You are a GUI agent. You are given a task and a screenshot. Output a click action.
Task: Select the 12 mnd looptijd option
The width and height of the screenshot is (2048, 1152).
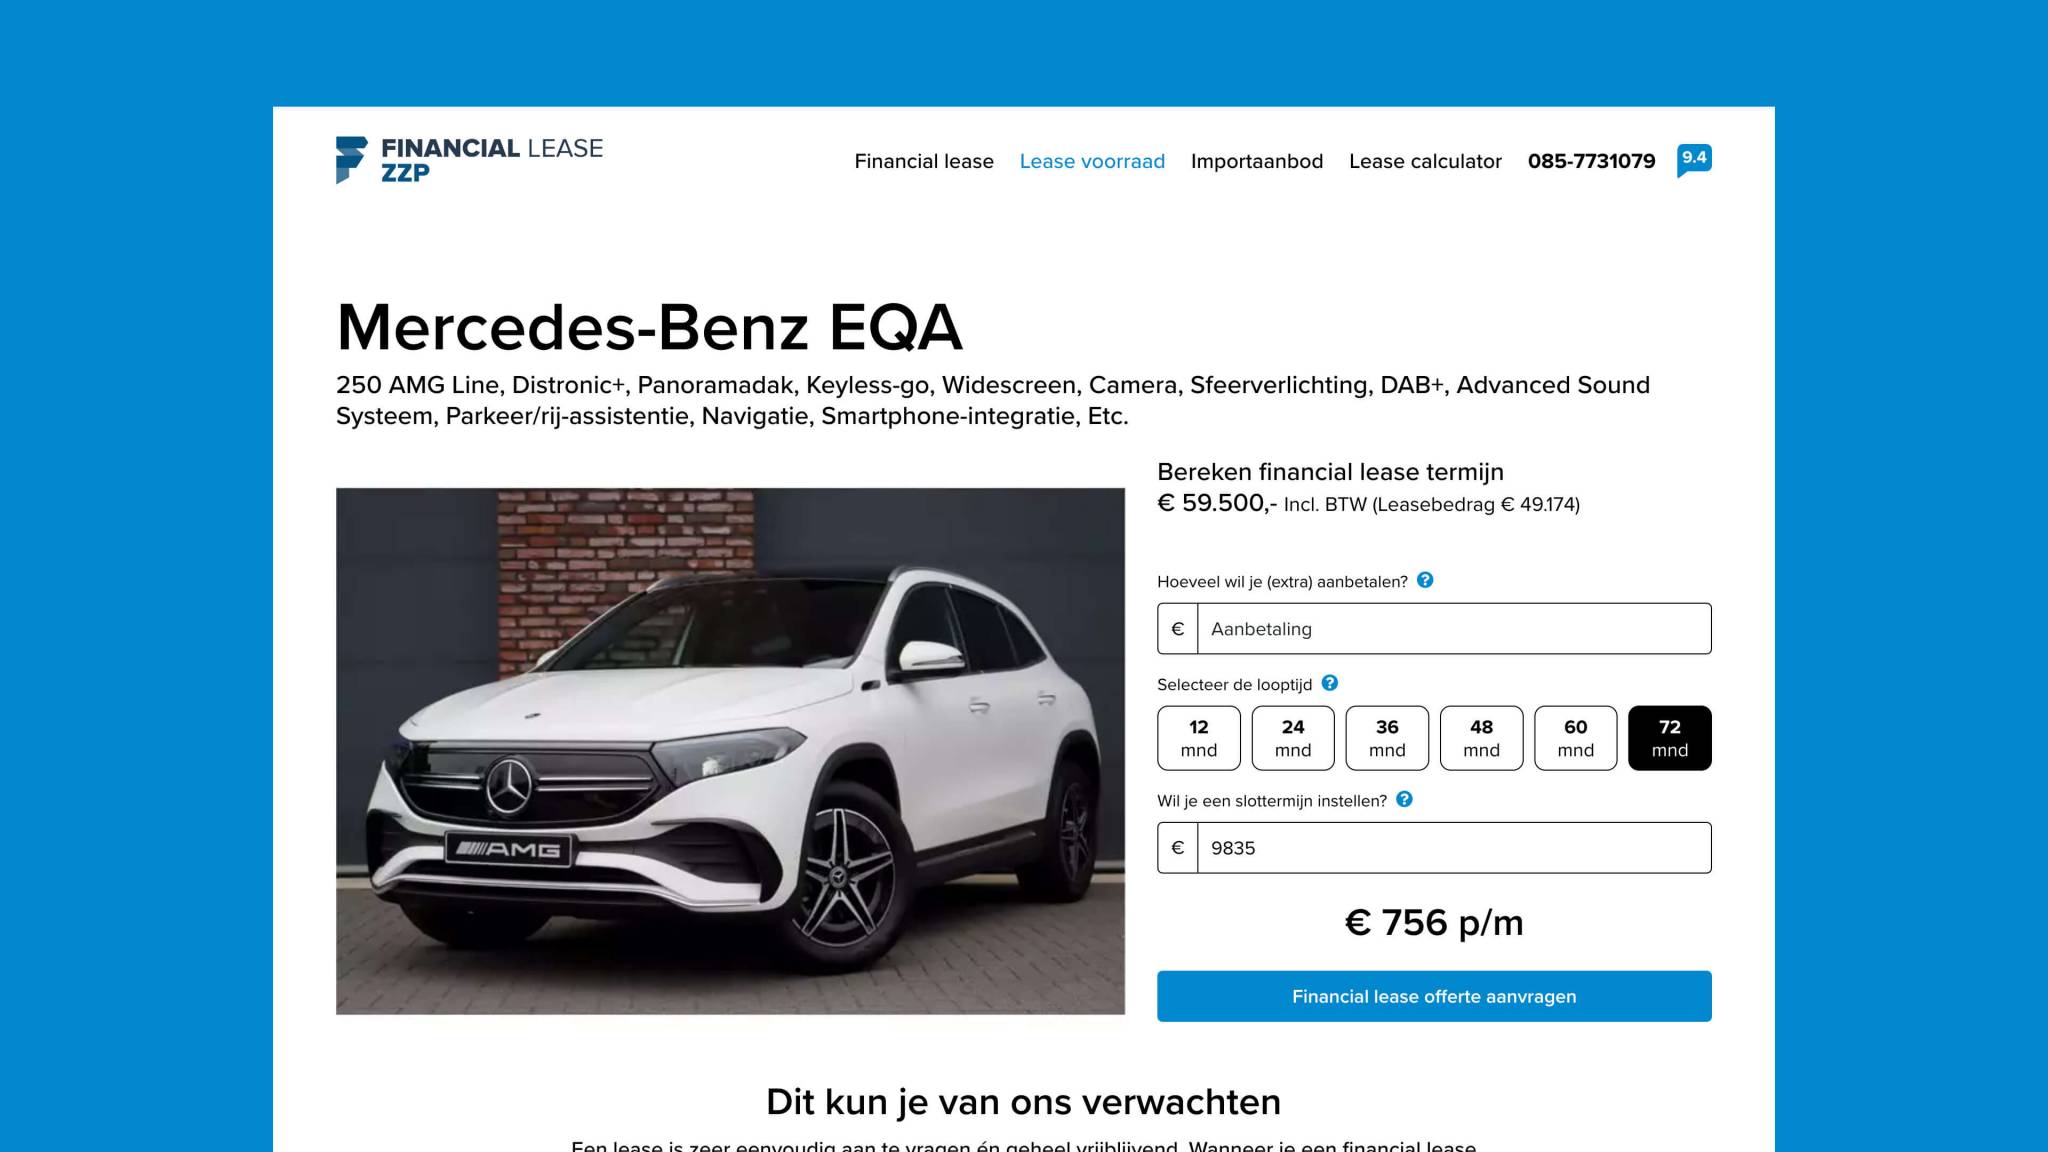click(x=1199, y=738)
